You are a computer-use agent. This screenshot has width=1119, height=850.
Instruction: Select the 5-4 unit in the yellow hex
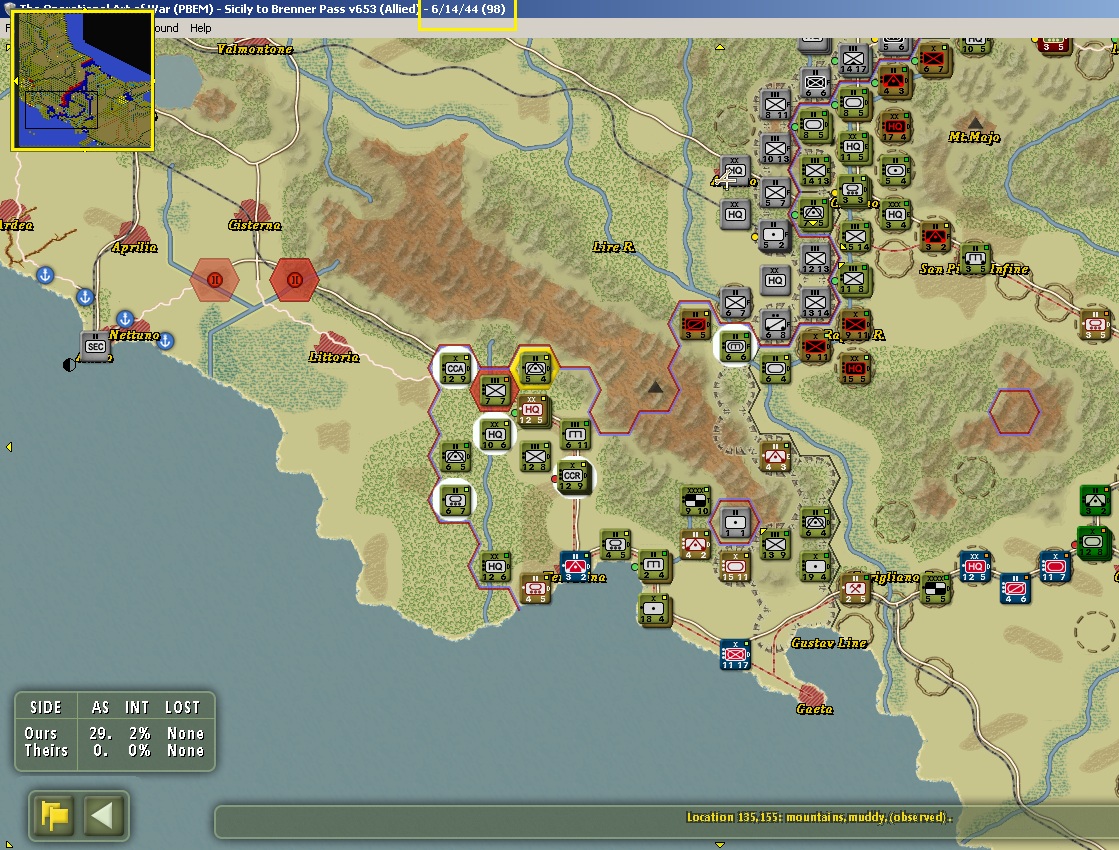[535, 369]
